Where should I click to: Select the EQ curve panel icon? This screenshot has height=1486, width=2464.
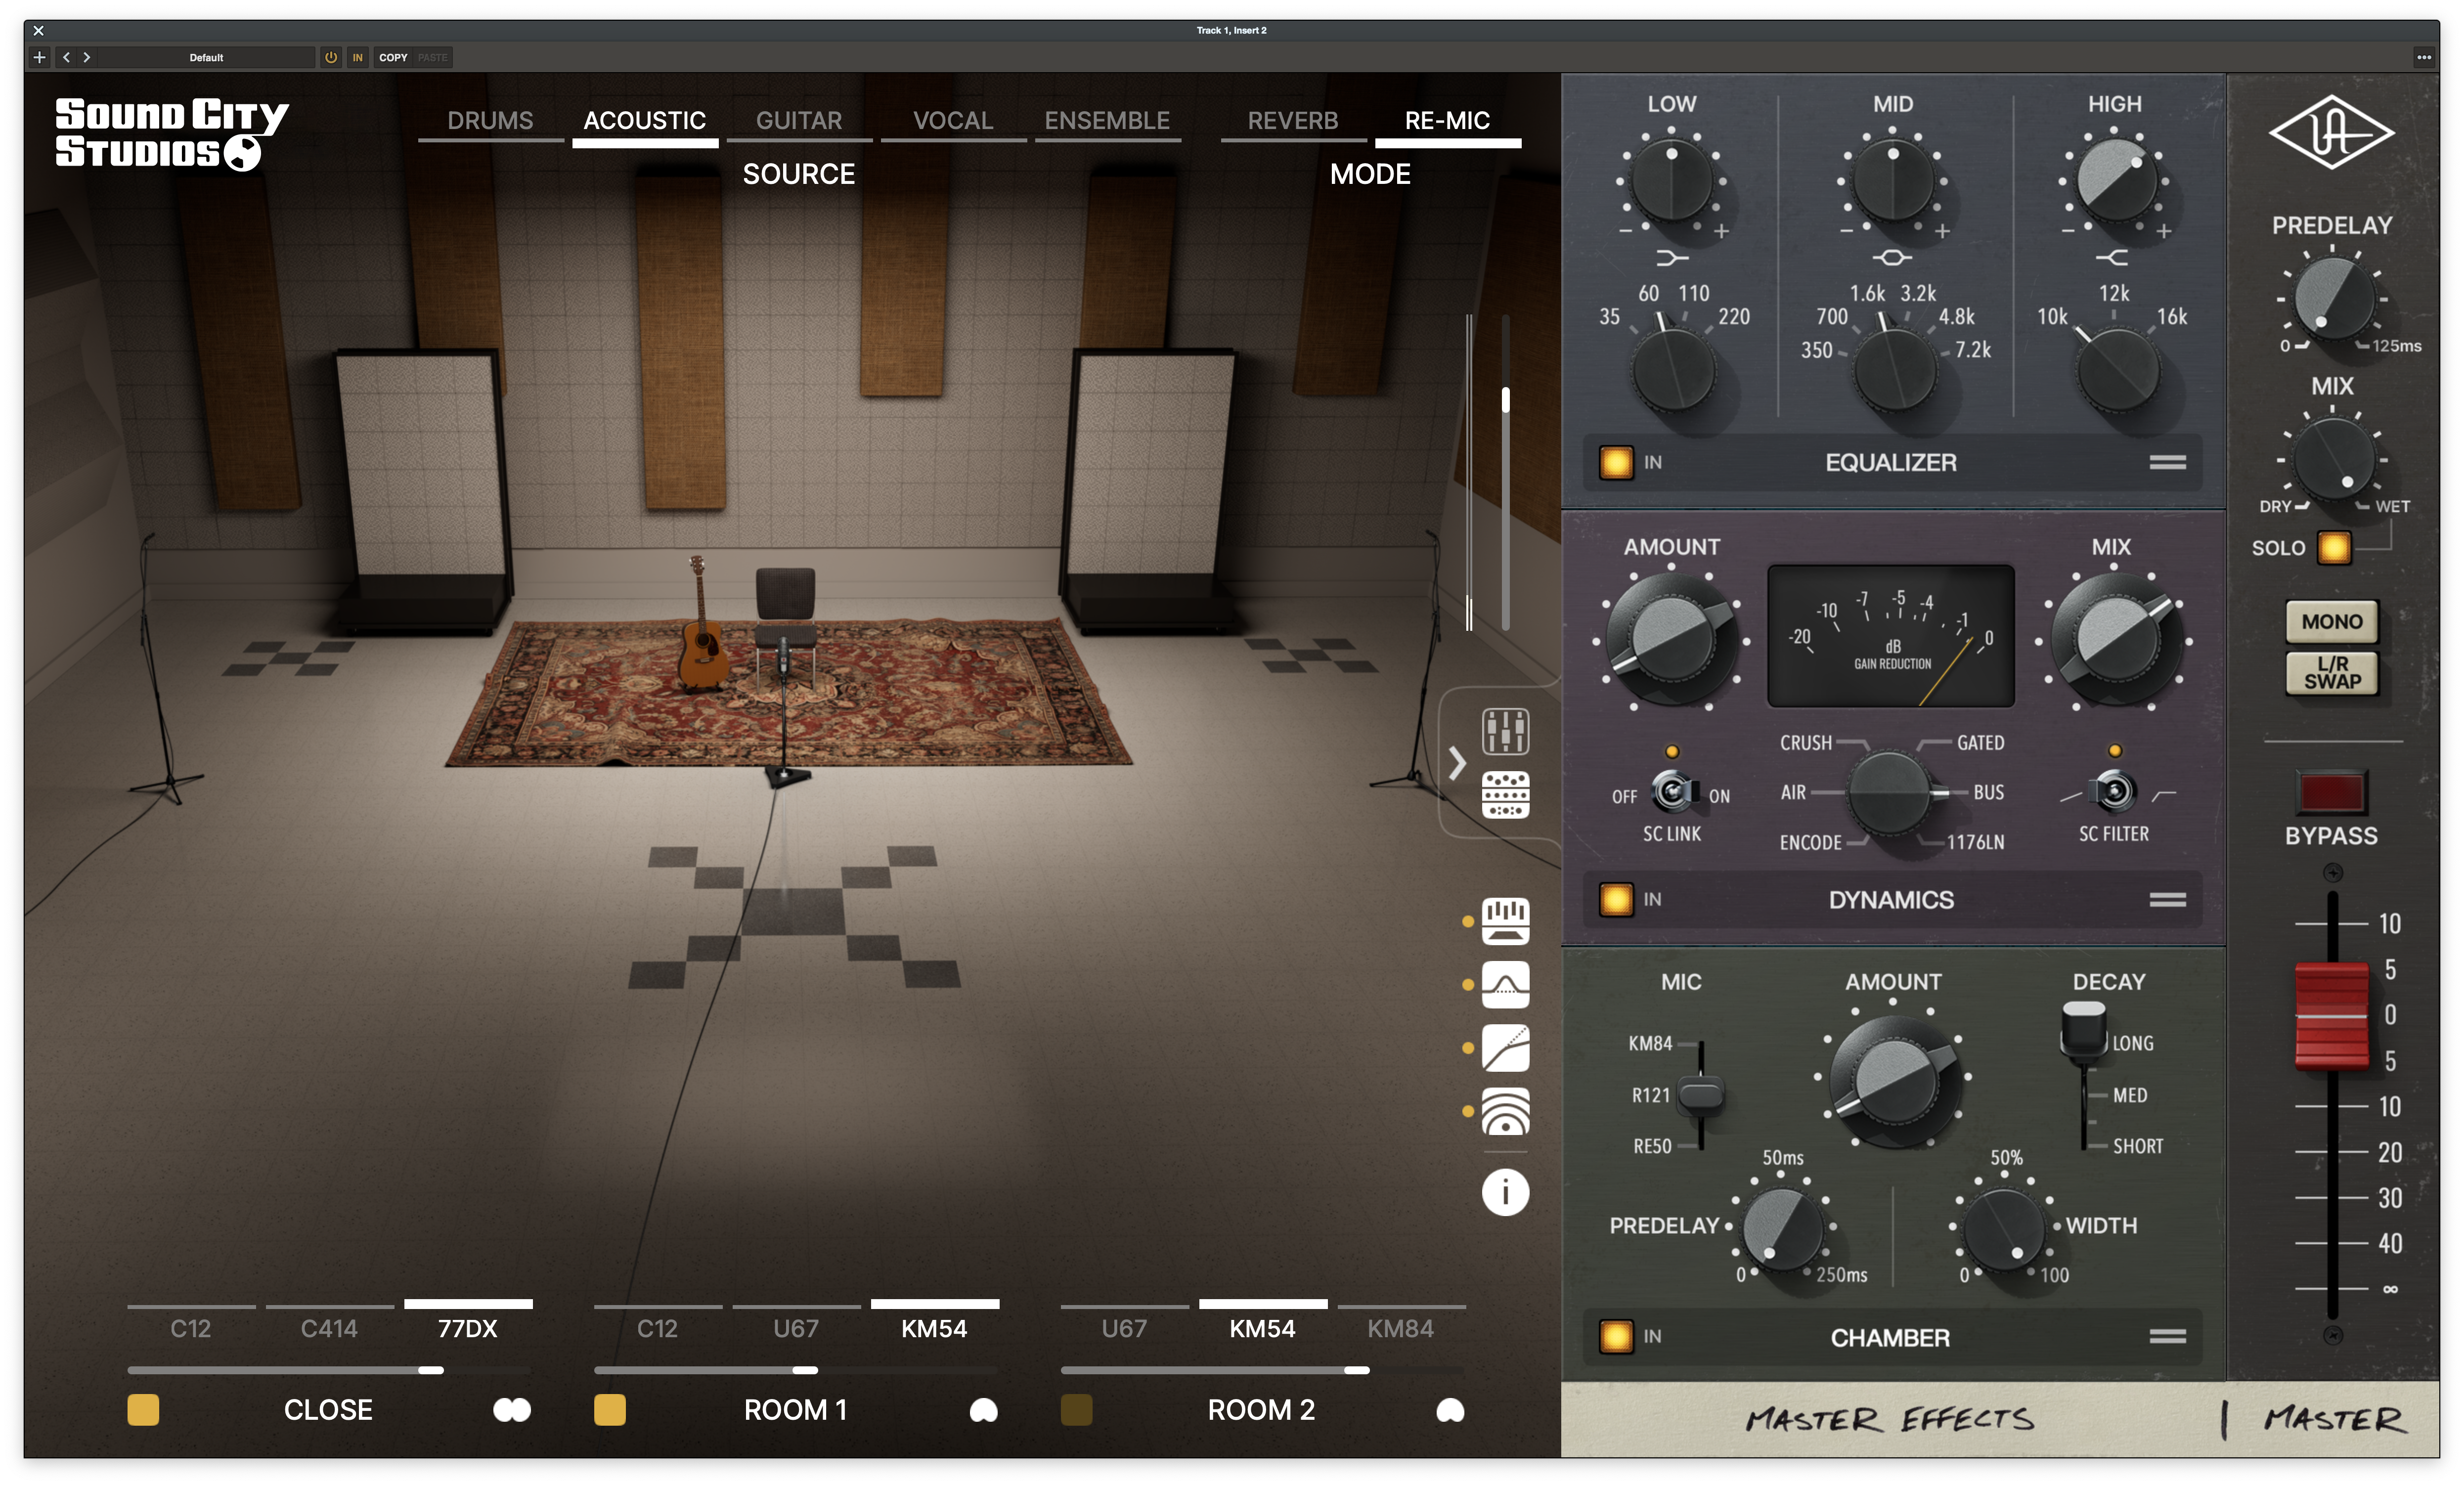point(1505,984)
